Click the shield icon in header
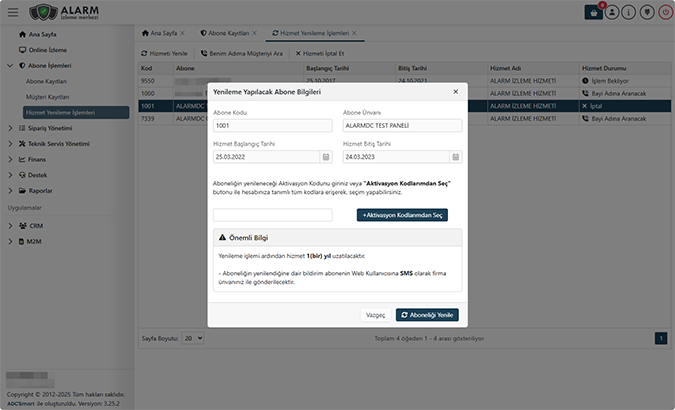The width and height of the screenshot is (675, 410). point(646,13)
